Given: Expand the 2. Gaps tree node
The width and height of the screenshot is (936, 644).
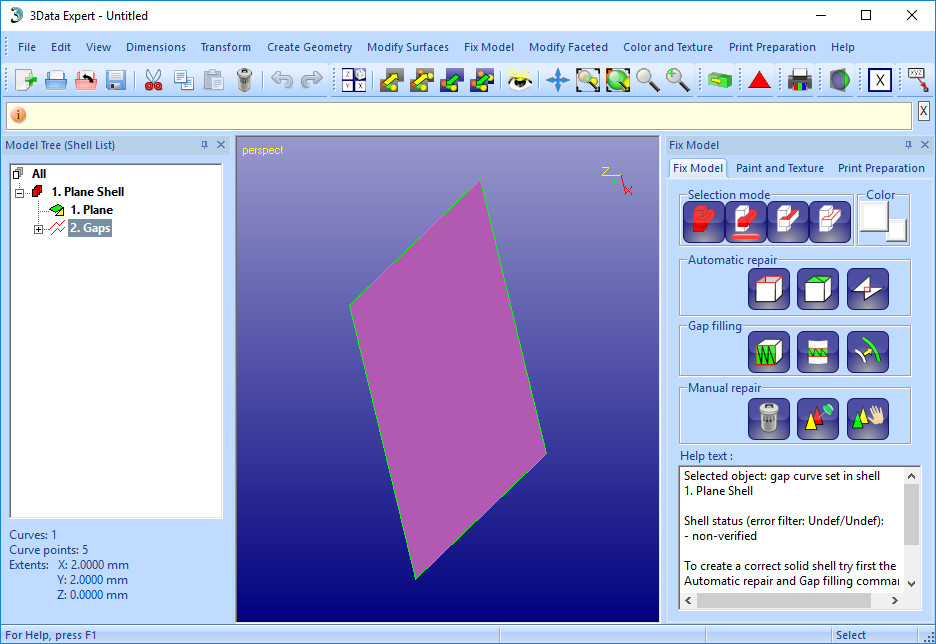Looking at the screenshot, I should pyautogui.click(x=38, y=229).
